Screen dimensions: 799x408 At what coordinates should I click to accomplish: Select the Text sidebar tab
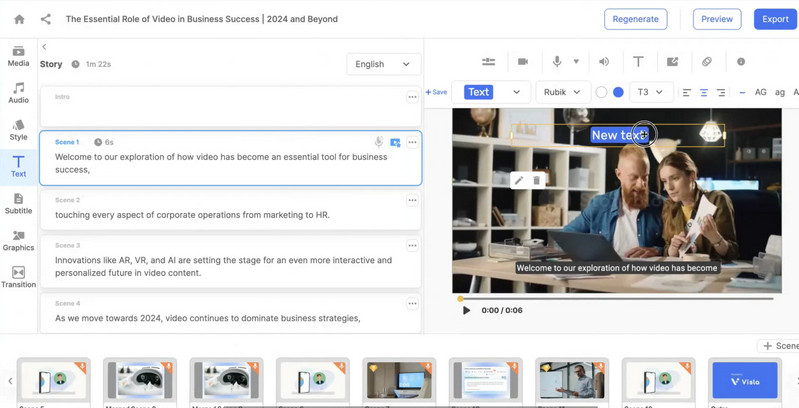tap(18, 167)
